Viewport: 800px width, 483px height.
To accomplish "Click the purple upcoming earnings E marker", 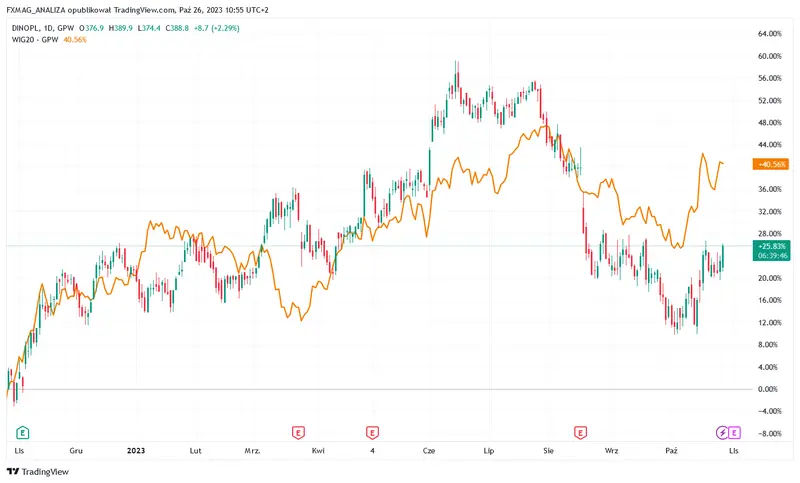I will point(736,432).
